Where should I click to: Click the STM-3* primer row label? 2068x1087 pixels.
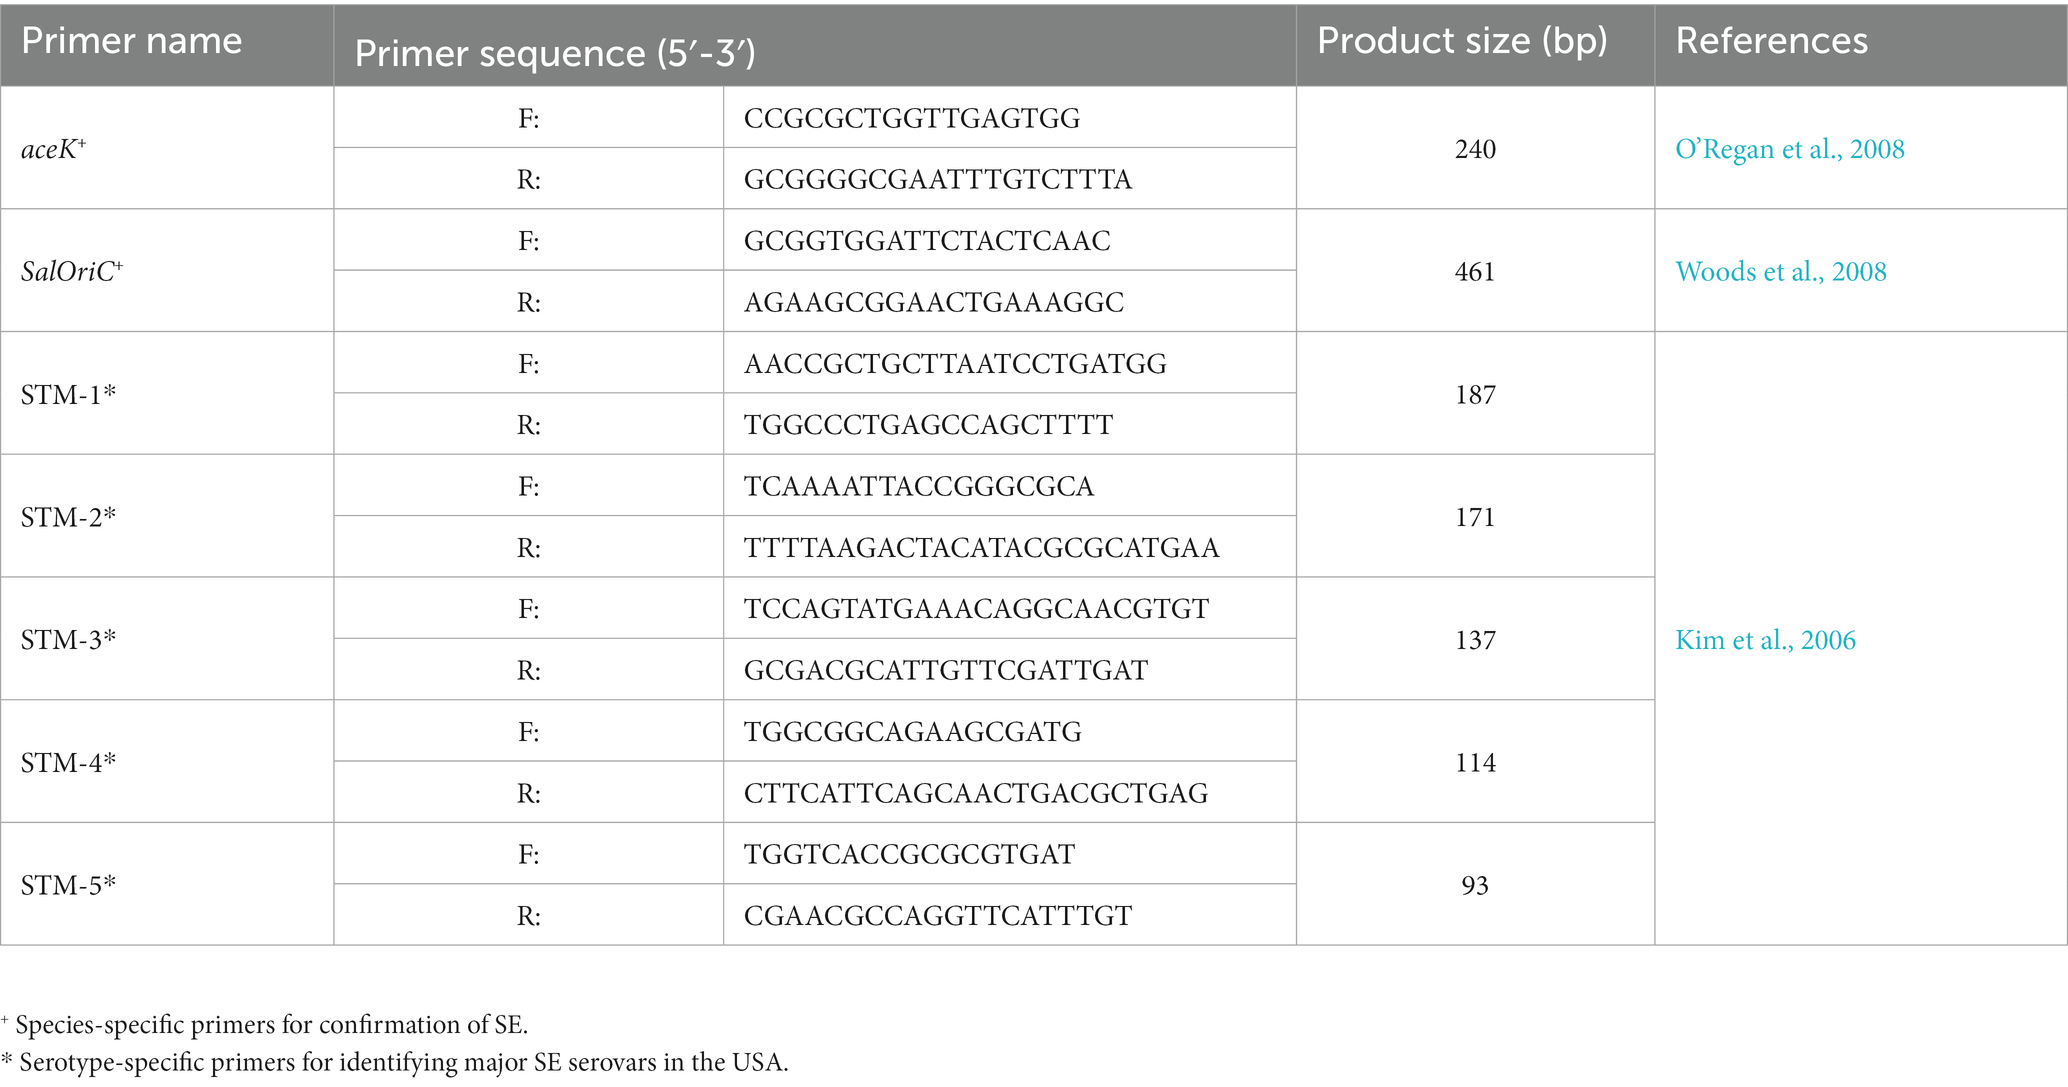point(68,639)
